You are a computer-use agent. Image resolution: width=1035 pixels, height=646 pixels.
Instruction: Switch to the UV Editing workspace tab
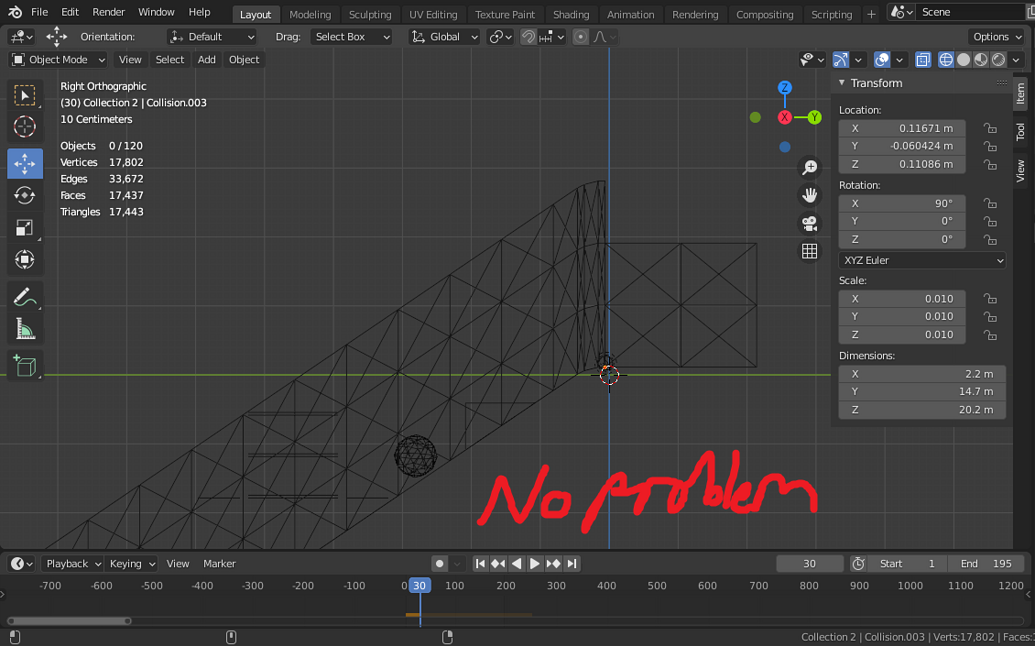433,14
